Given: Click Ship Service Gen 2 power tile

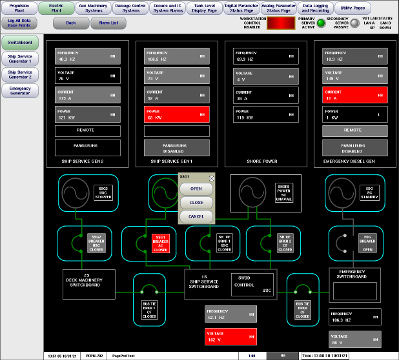Looking at the screenshot, I should [88, 114].
